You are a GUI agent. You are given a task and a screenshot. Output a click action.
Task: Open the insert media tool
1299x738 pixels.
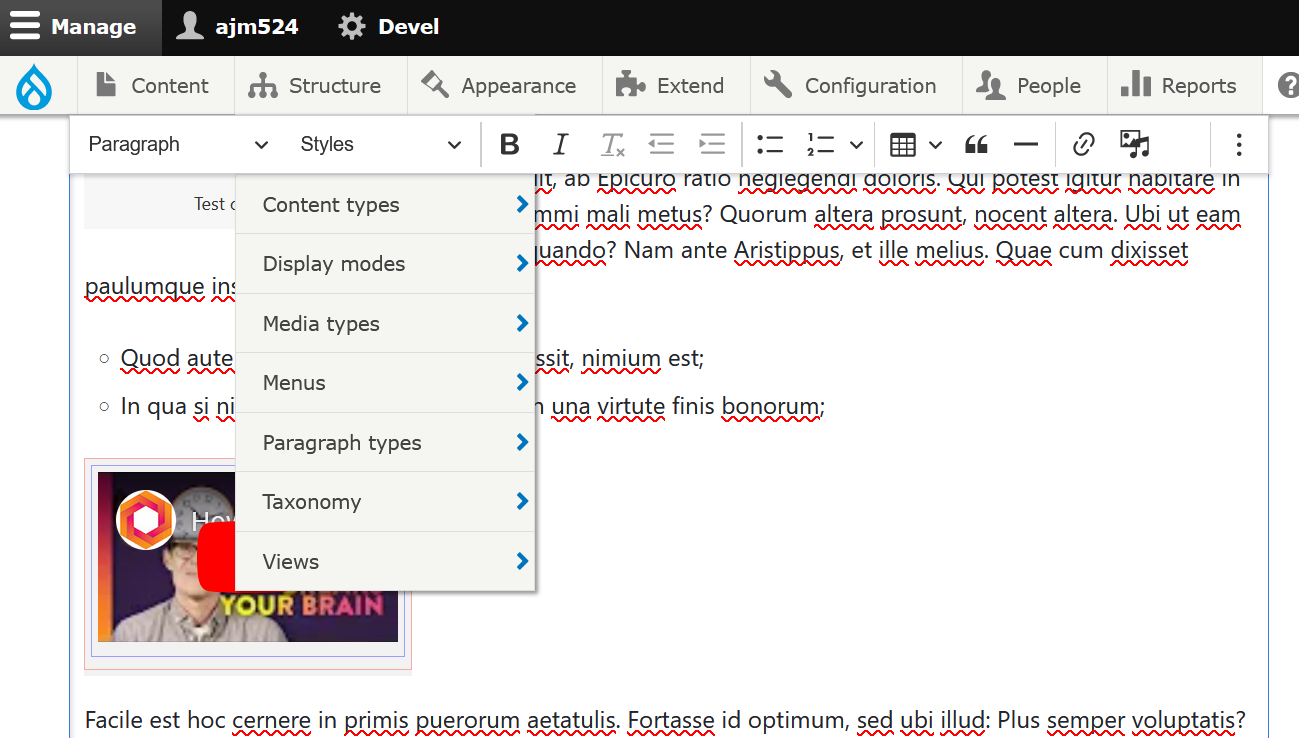click(x=1134, y=145)
